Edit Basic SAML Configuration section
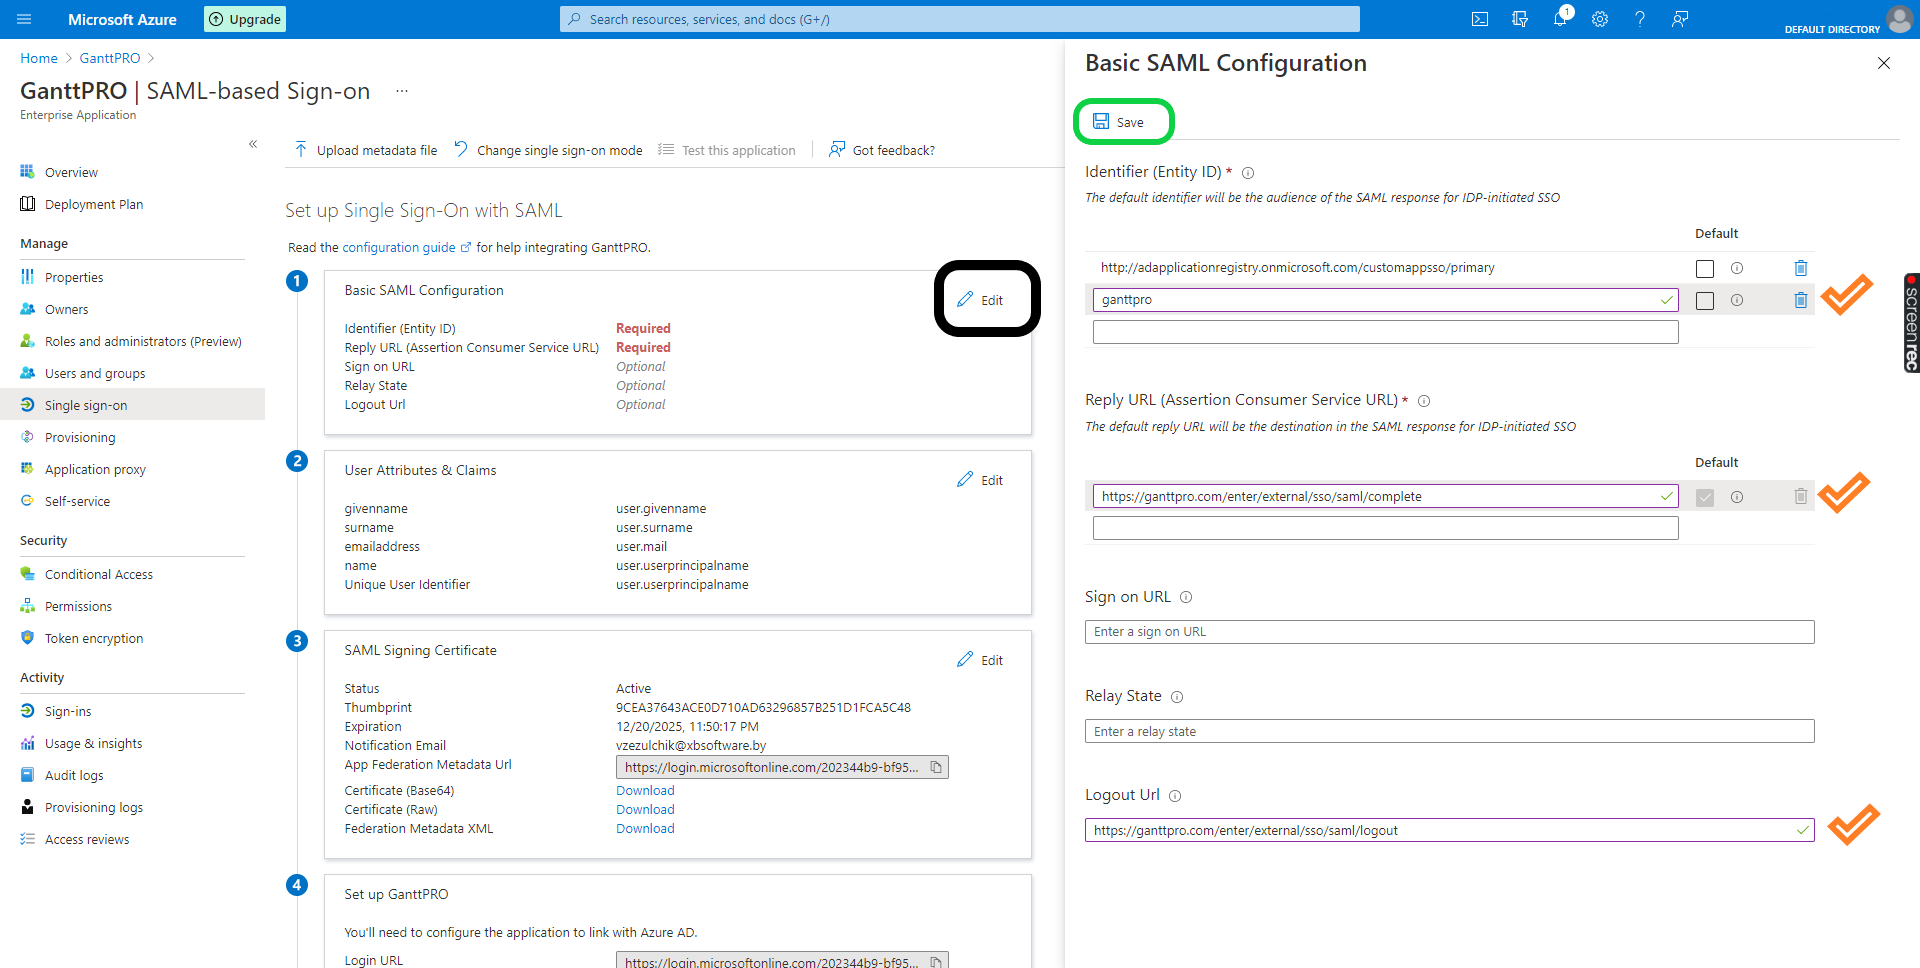The image size is (1920, 968). 980,300
